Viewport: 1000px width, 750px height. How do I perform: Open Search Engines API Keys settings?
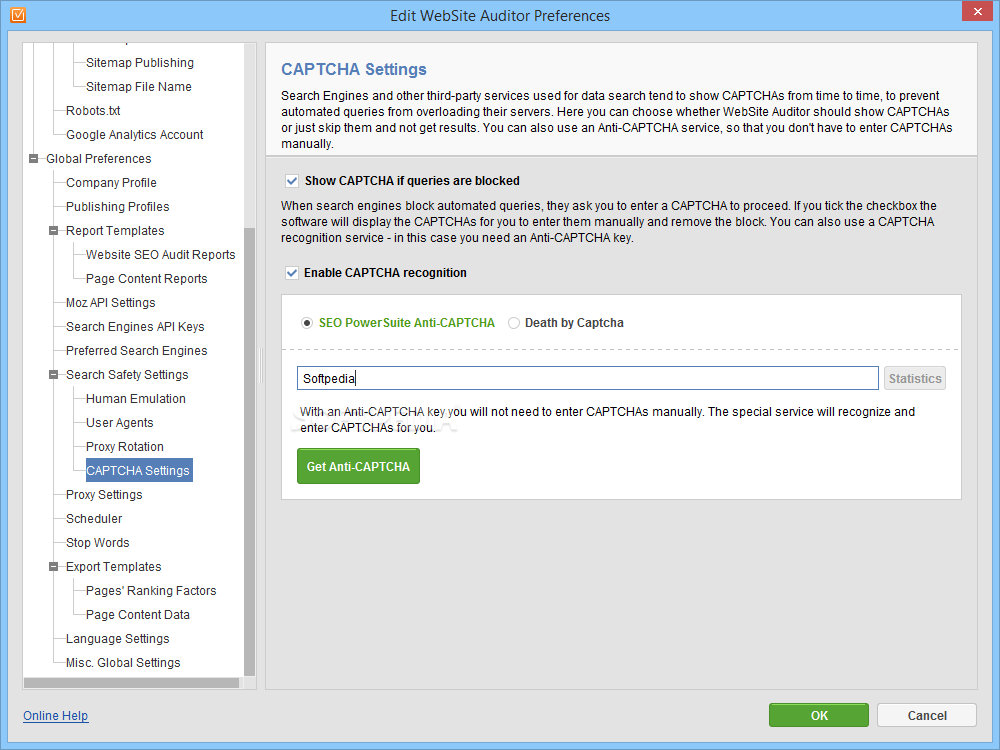click(135, 327)
